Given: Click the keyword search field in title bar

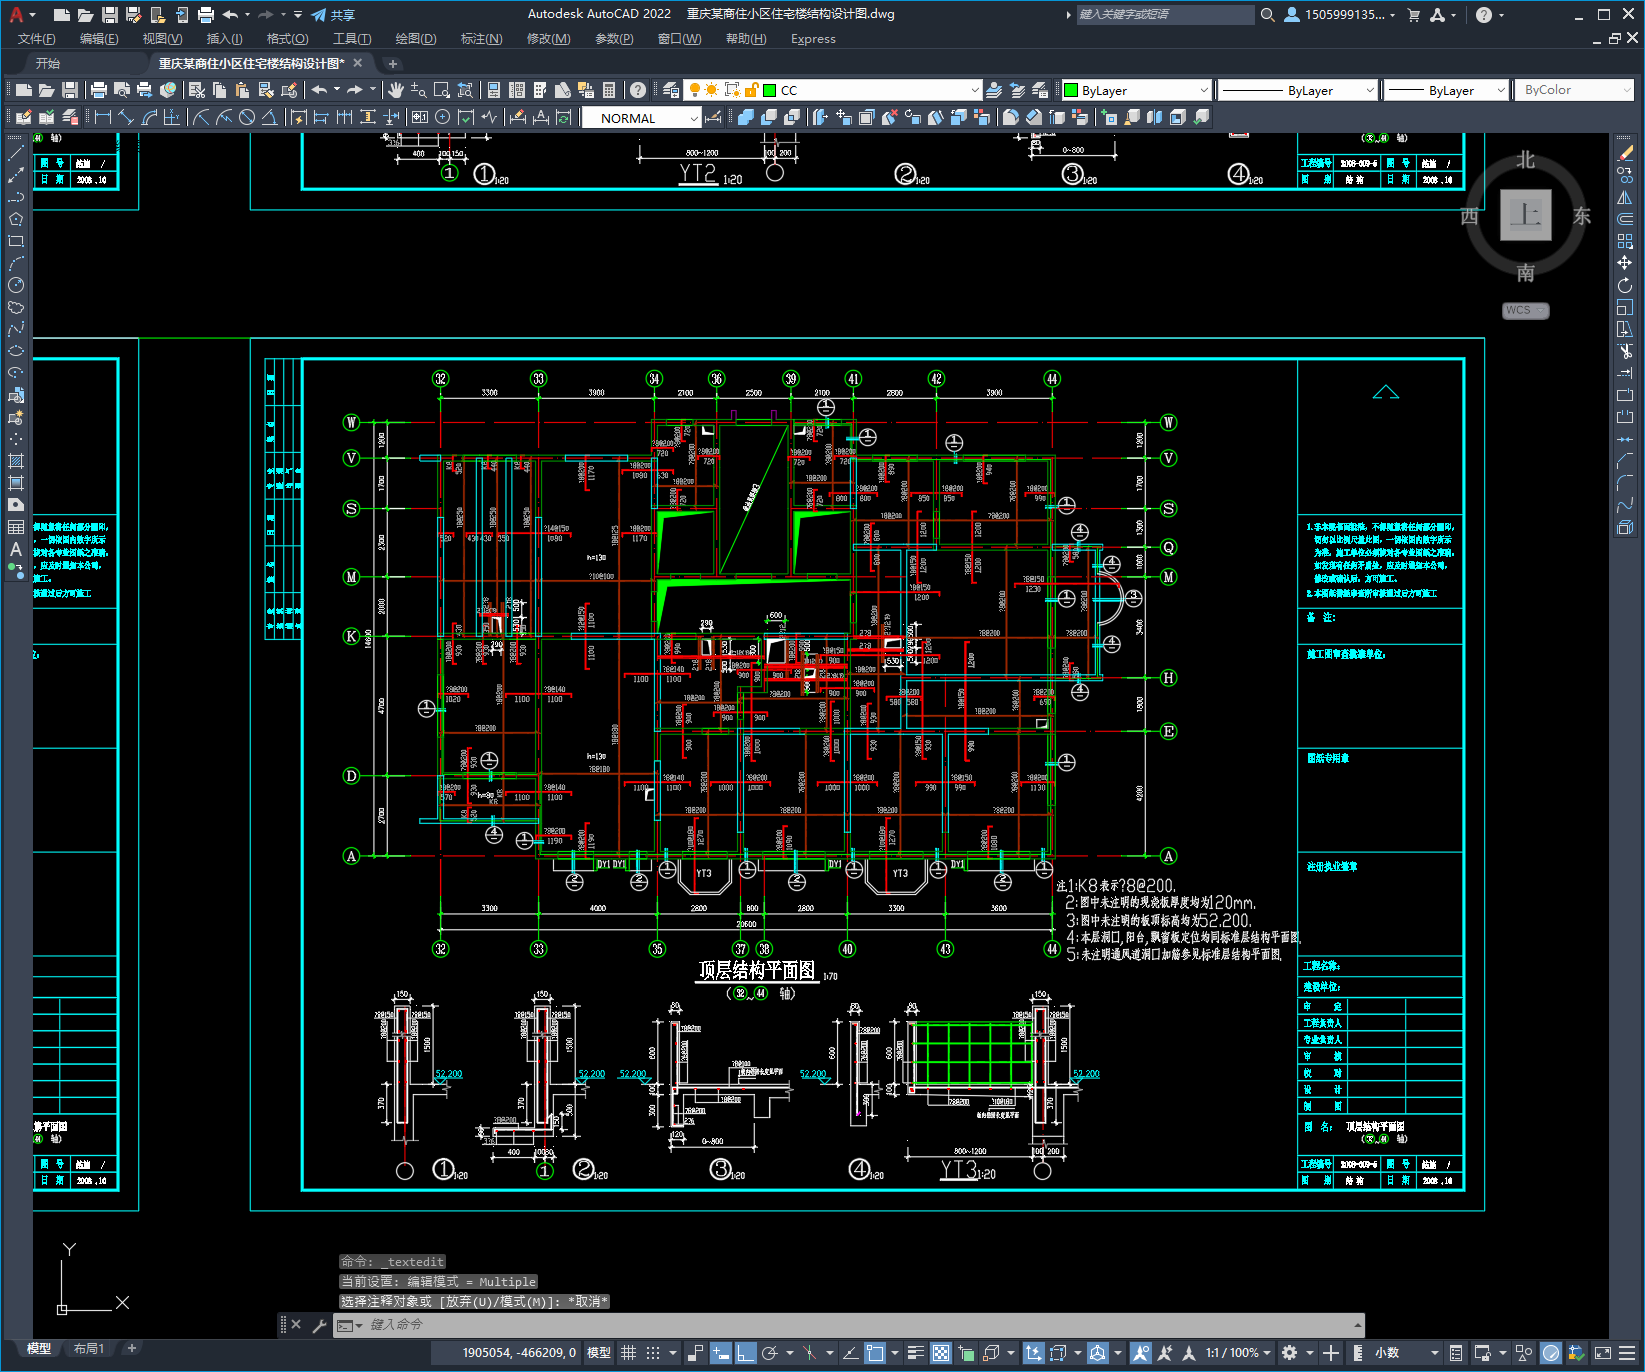Looking at the screenshot, I should tap(1165, 15).
